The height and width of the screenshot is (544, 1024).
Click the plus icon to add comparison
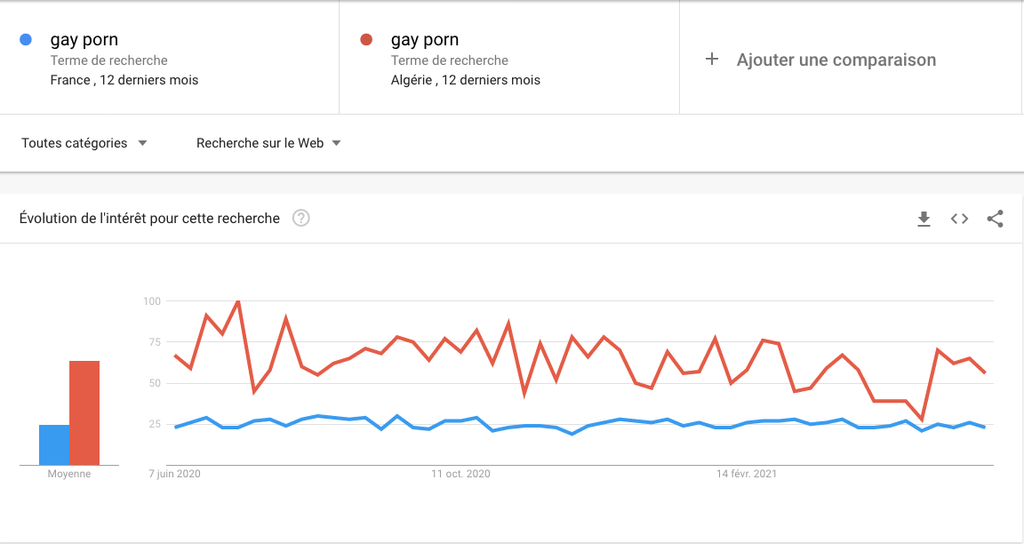point(712,59)
